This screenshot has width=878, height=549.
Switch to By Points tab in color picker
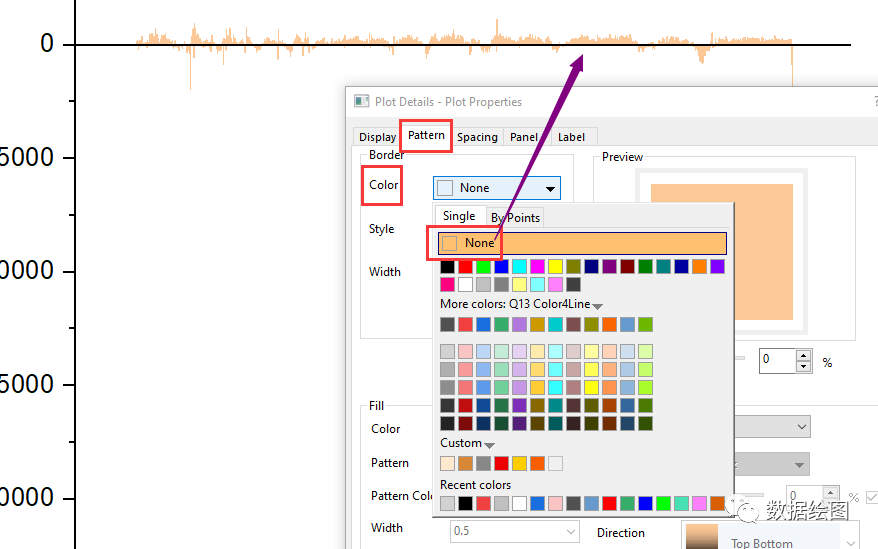coord(515,217)
